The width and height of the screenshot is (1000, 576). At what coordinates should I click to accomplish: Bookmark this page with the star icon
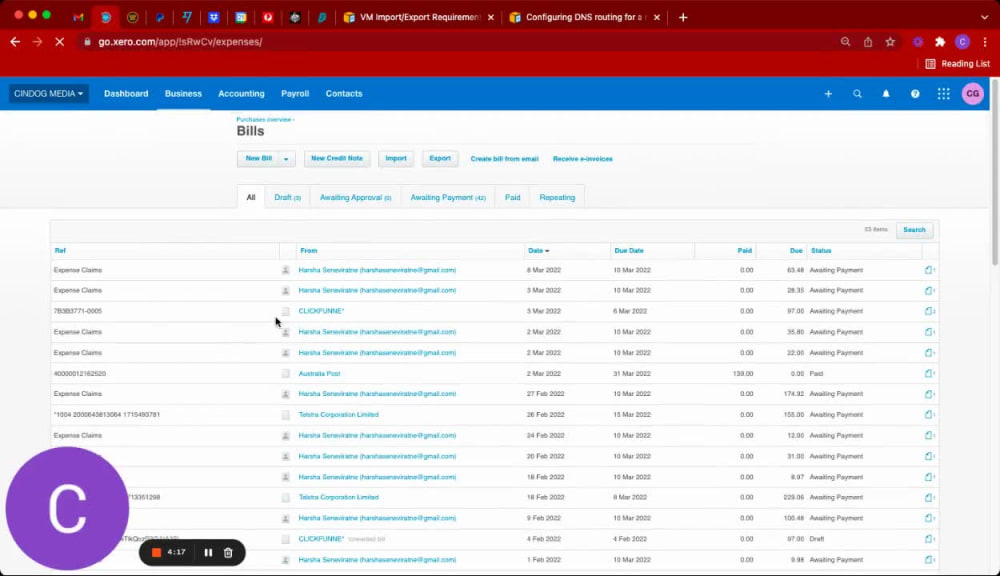(890, 41)
